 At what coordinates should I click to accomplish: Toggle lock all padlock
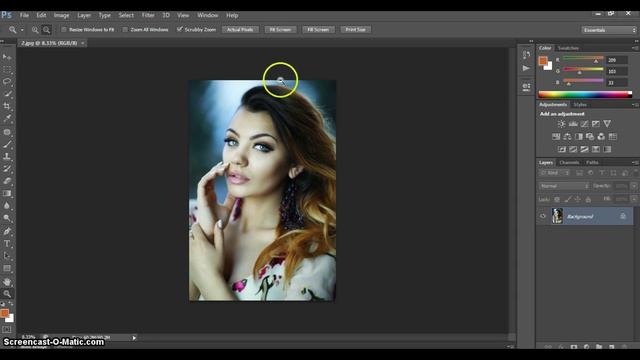588,199
